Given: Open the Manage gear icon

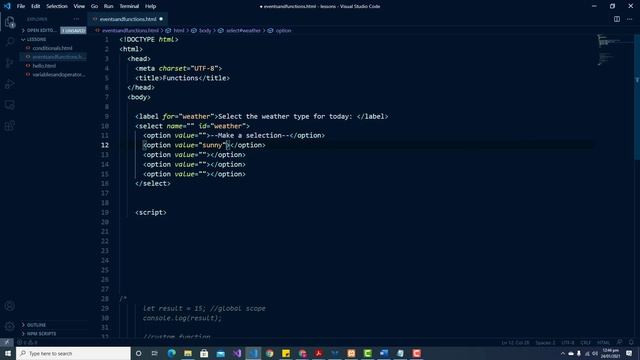Looking at the screenshot, I should (9, 326).
